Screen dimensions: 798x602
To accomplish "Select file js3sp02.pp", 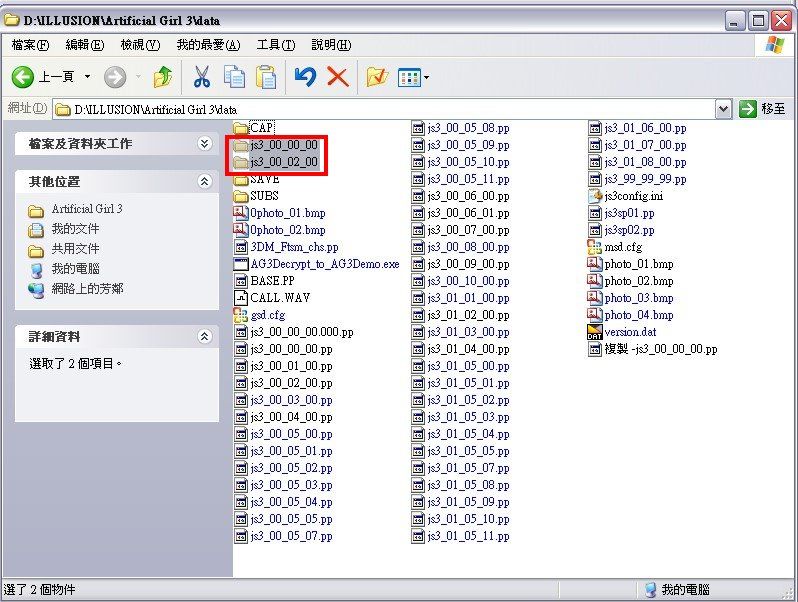I will [629, 231].
